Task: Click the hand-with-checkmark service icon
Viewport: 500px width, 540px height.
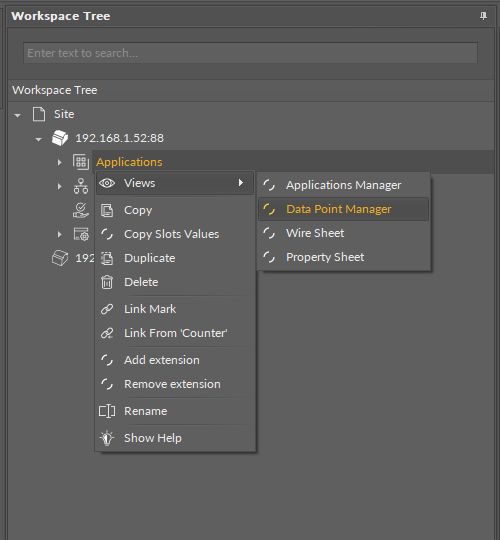Action: 81,210
